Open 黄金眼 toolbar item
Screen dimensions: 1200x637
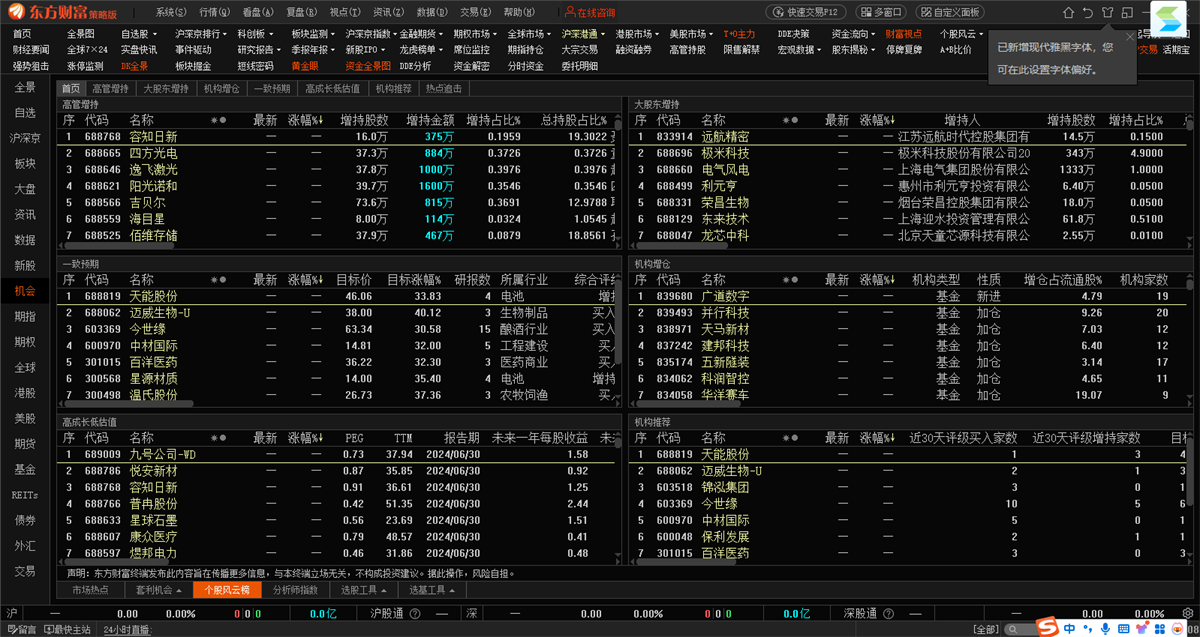pos(305,65)
